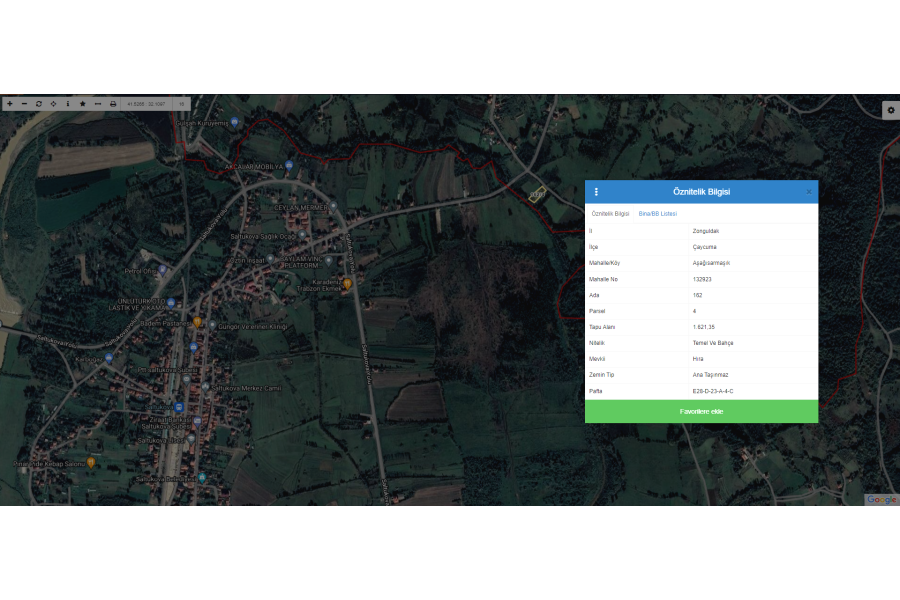Viewport: 900px width, 600px height.
Task: Zoom out using the minus icon
Action: click(x=24, y=103)
